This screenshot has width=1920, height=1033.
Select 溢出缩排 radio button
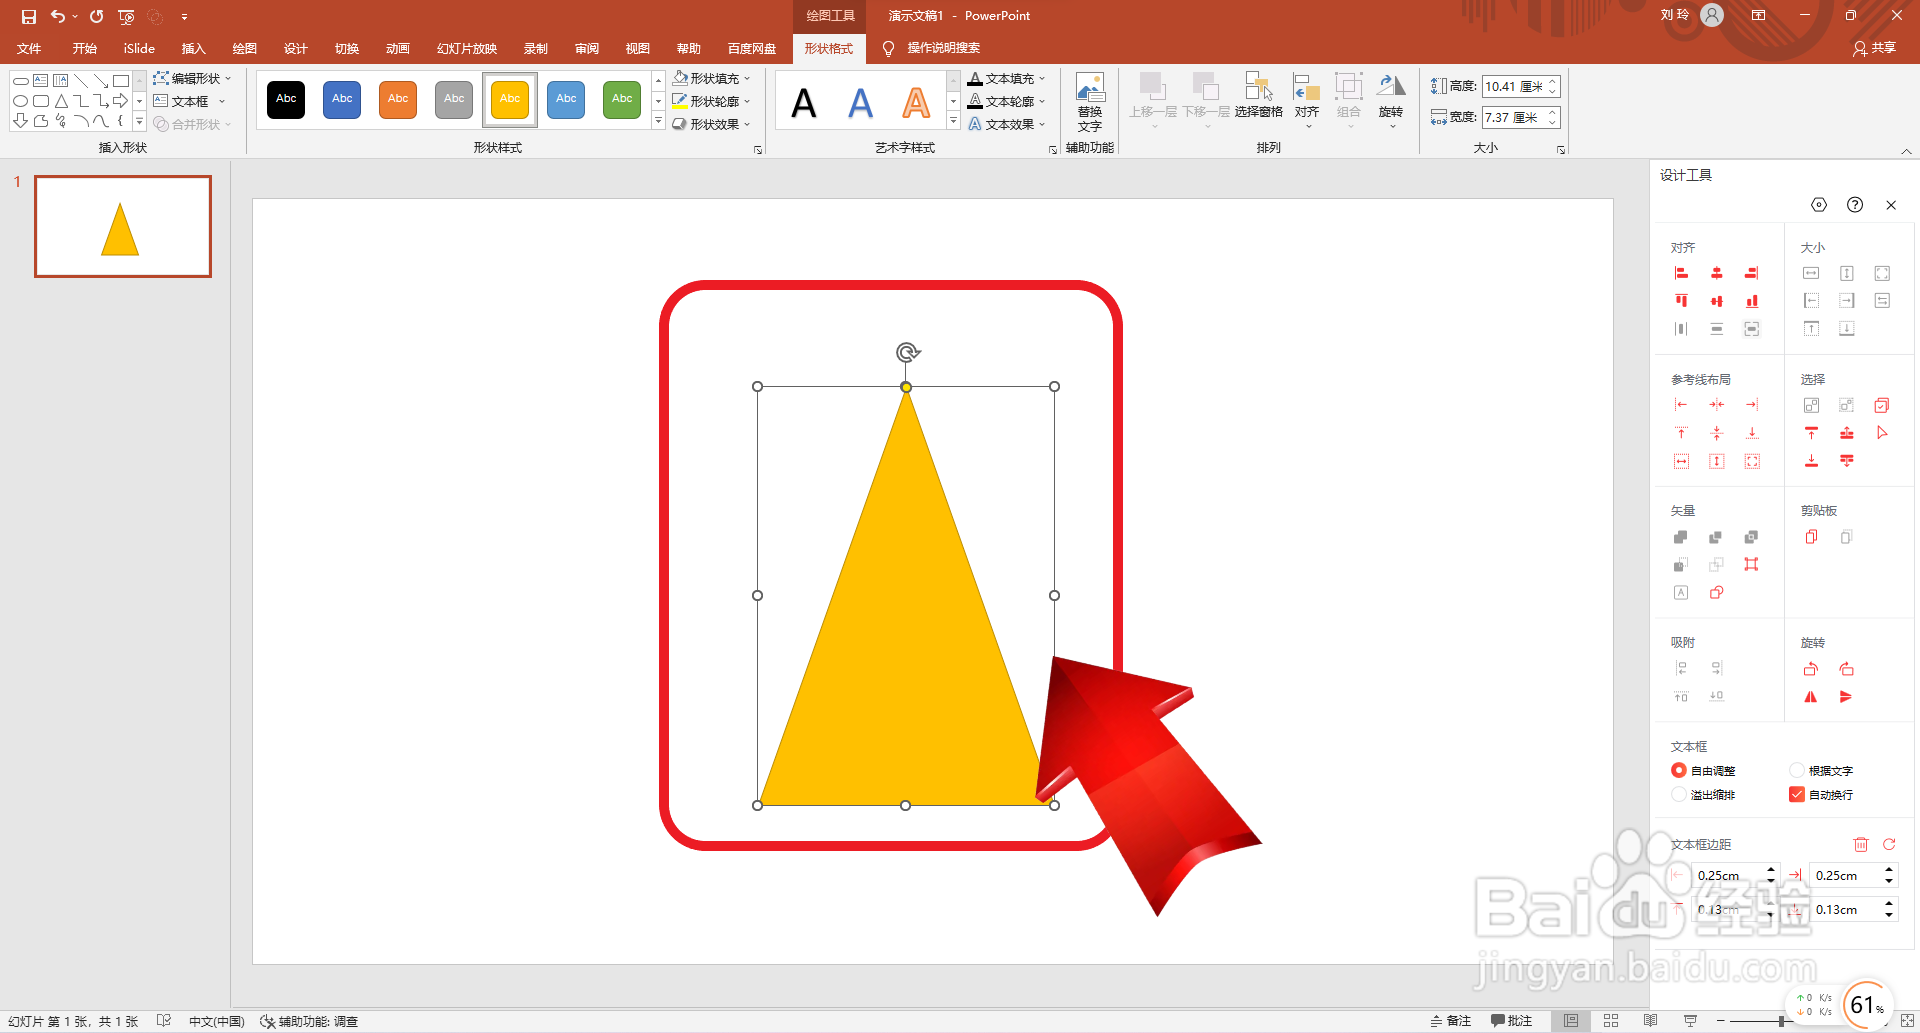pos(1679,794)
